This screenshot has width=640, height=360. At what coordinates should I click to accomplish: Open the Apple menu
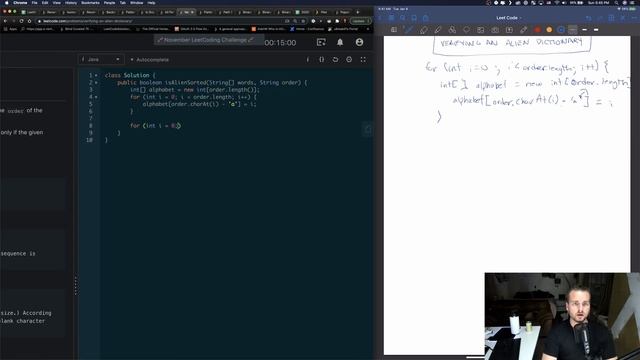tap(6, 2)
